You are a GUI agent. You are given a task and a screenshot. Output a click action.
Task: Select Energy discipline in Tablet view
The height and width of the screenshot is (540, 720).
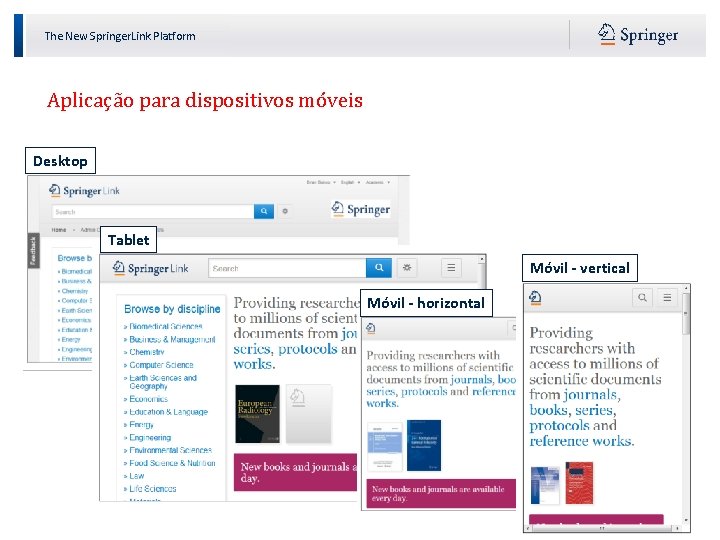tap(141, 425)
